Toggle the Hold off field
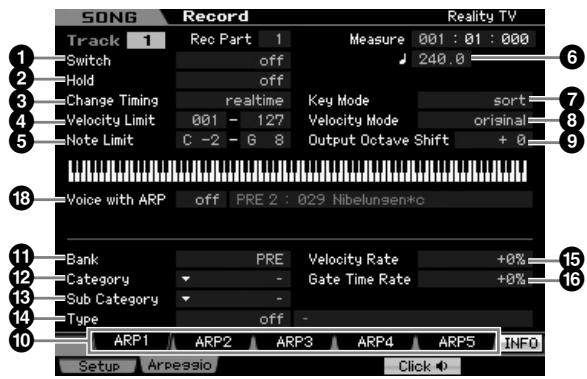 pos(233,81)
